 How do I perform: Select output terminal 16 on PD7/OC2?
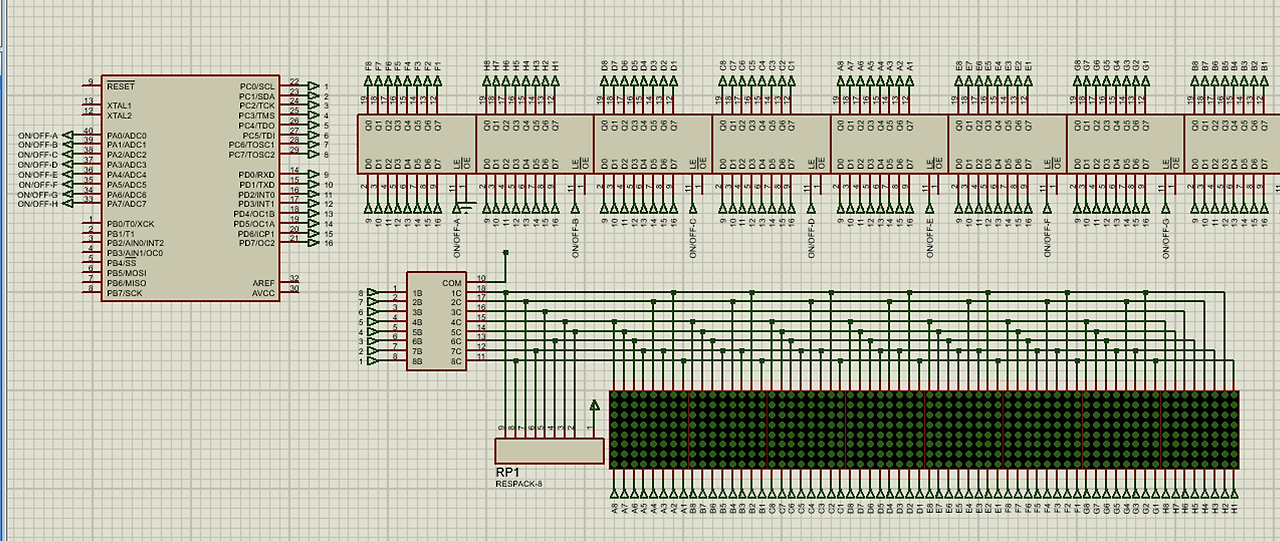314,243
